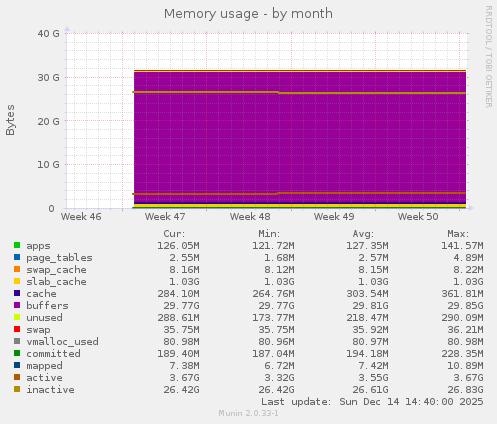The height and width of the screenshot is (424, 497).
Task: Click the blue page_tables legend swatch
Action: (17, 257)
